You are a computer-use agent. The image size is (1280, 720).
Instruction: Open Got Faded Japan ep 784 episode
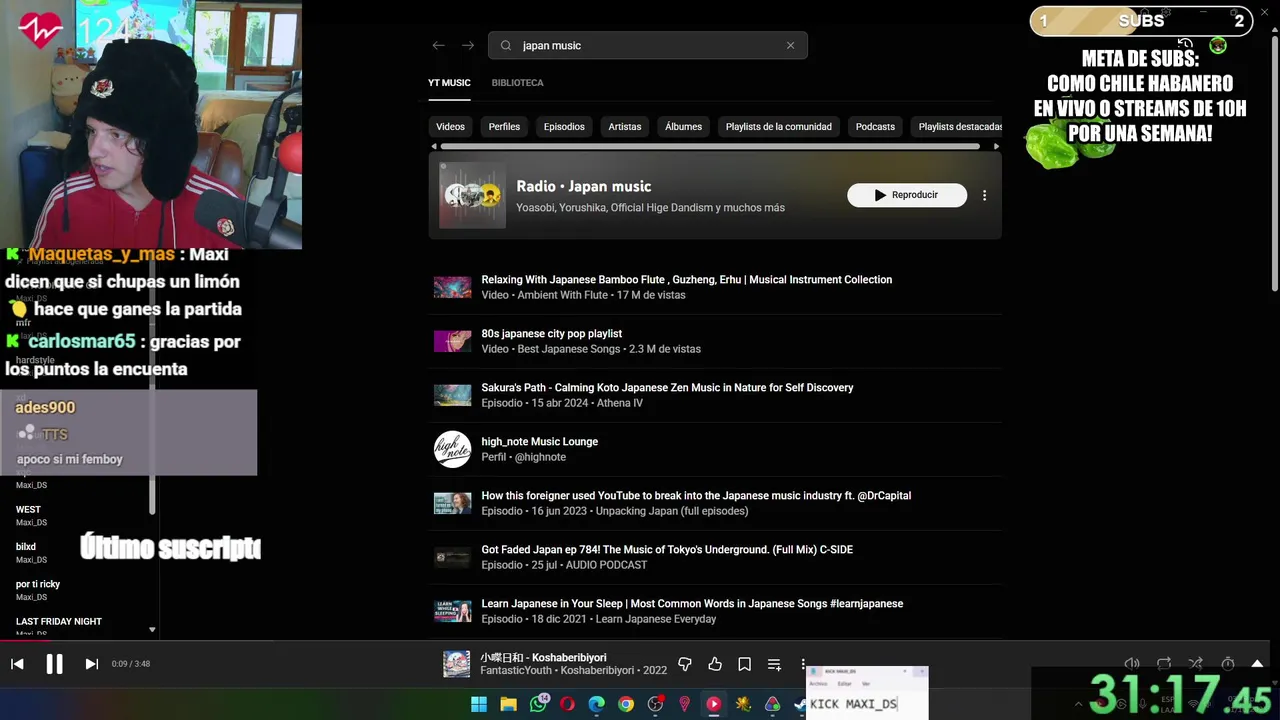pyautogui.click(x=715, y=557)
